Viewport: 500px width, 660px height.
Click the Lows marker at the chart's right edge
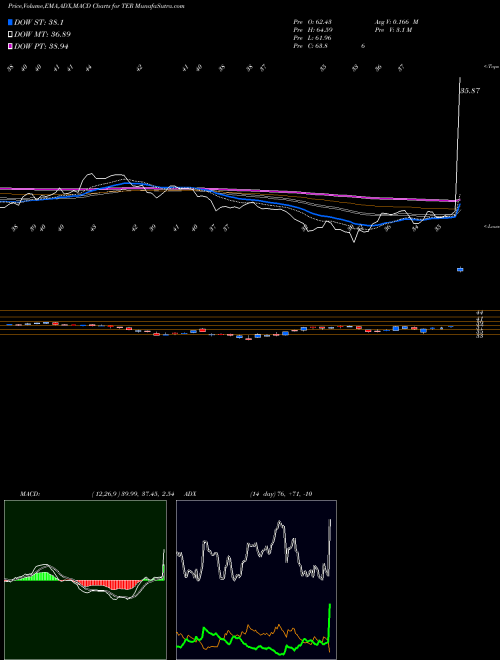tap(492, 226)
